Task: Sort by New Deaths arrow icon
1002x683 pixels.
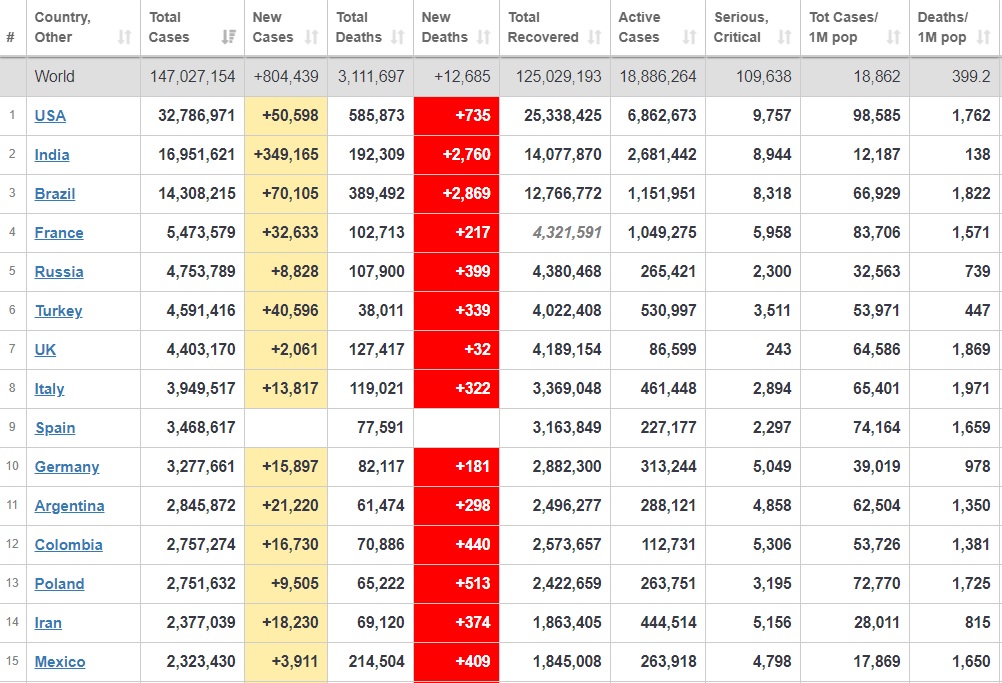Action: pyautogui.click(x=483, y=37)
